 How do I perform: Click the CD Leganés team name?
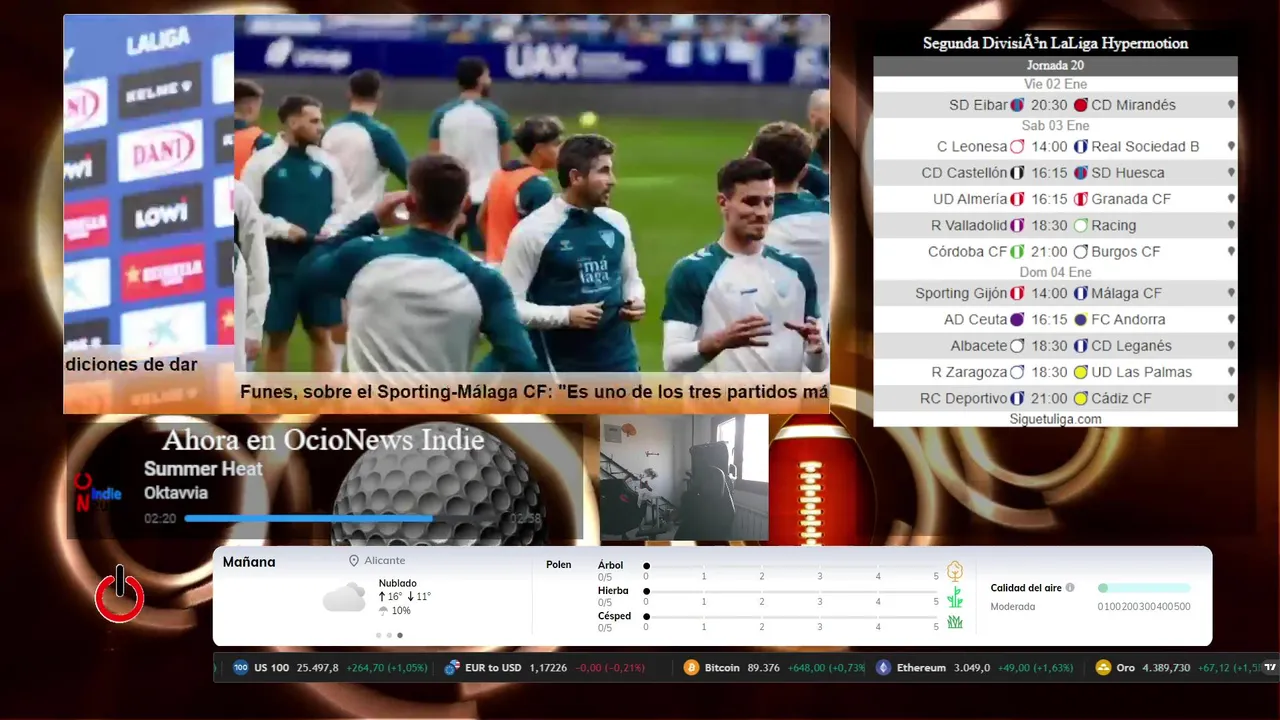(1131, 346)
